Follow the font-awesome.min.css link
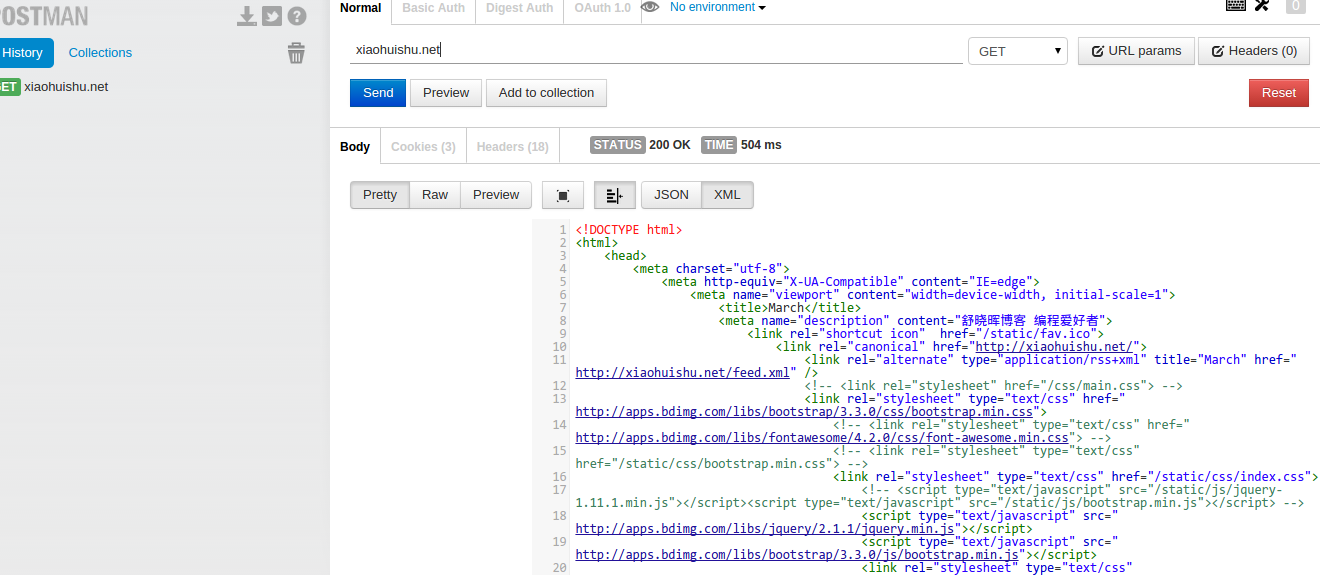 pos(822,438)
